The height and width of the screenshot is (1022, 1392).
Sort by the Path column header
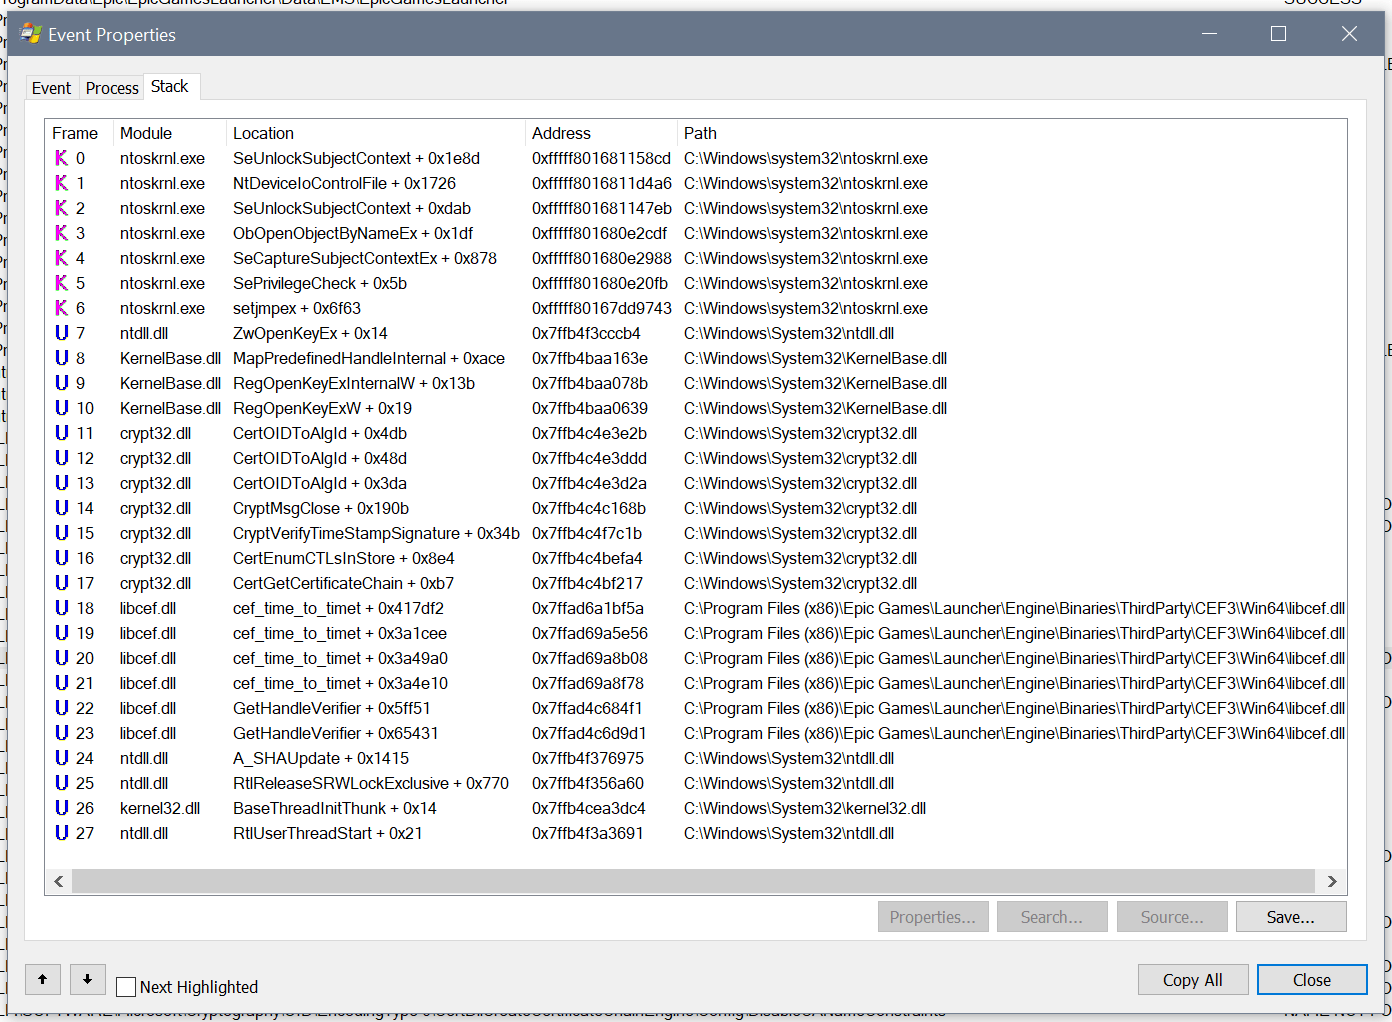point(1013,133)
